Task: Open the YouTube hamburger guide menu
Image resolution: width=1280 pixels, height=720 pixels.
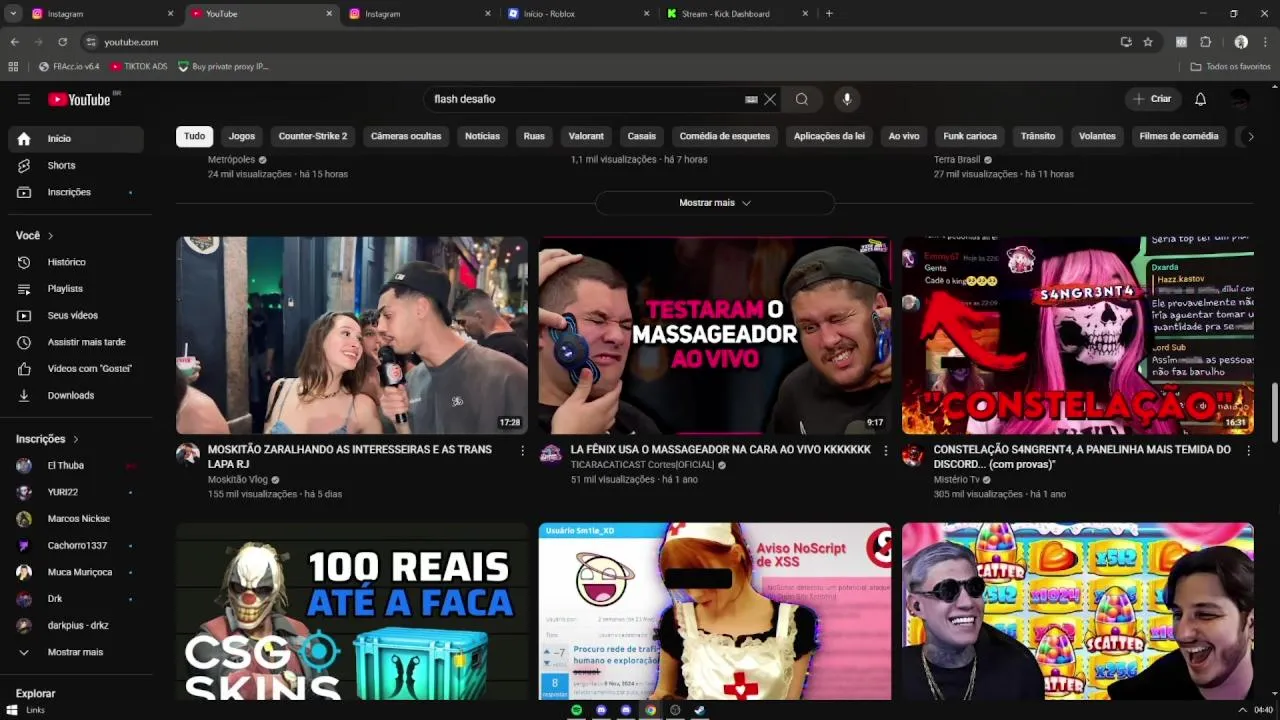Action: [x=24, y=99]
